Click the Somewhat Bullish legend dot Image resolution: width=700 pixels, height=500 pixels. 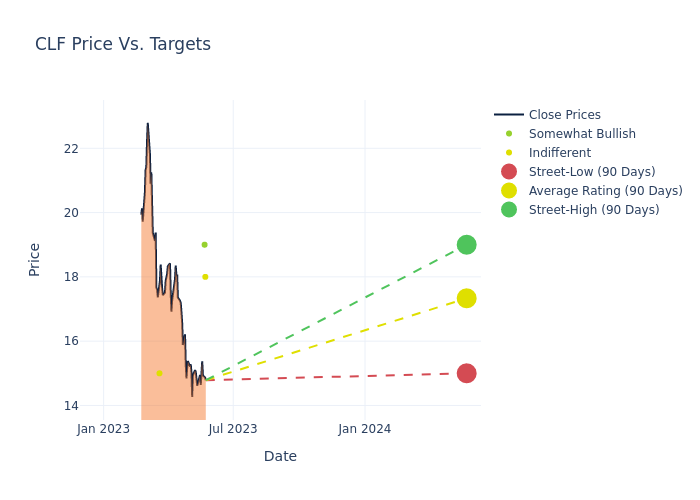click(x=509, y=134)
